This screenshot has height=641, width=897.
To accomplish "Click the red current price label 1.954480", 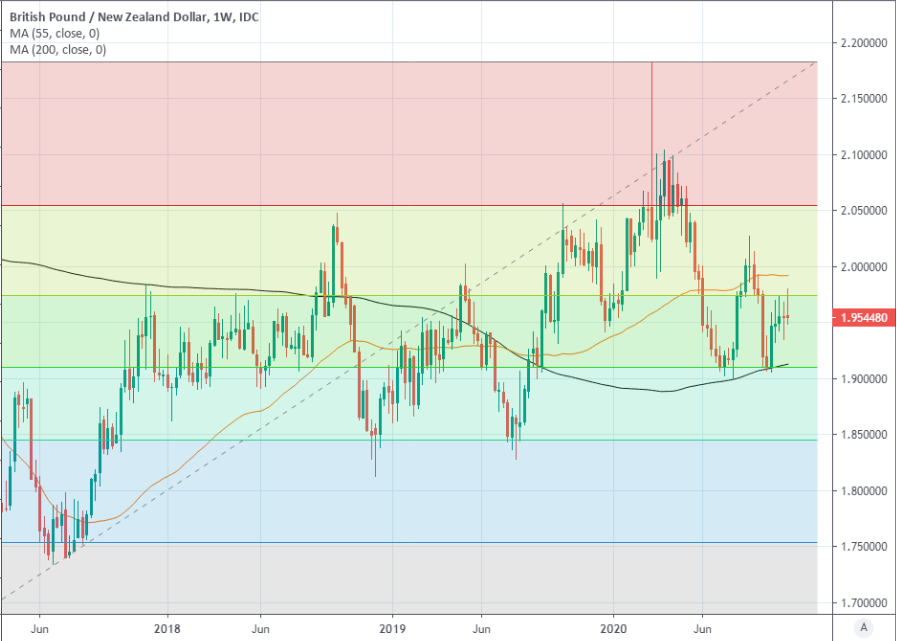I will 863,317.
